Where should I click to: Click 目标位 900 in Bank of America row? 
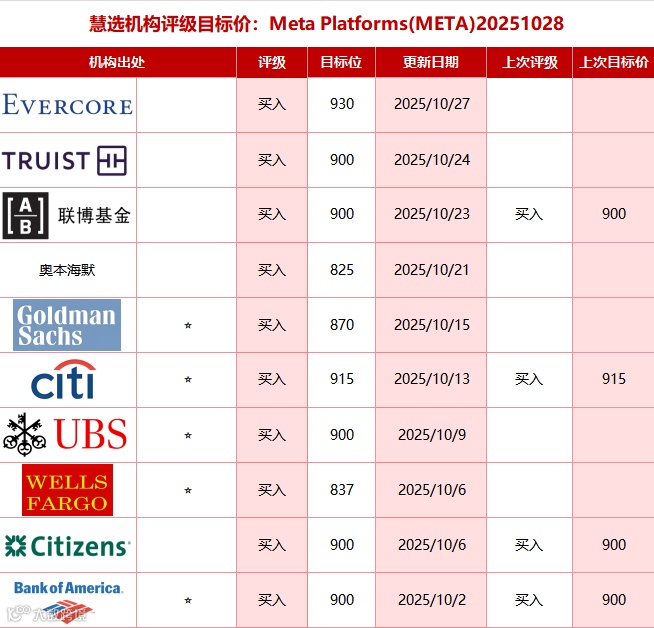342,600
